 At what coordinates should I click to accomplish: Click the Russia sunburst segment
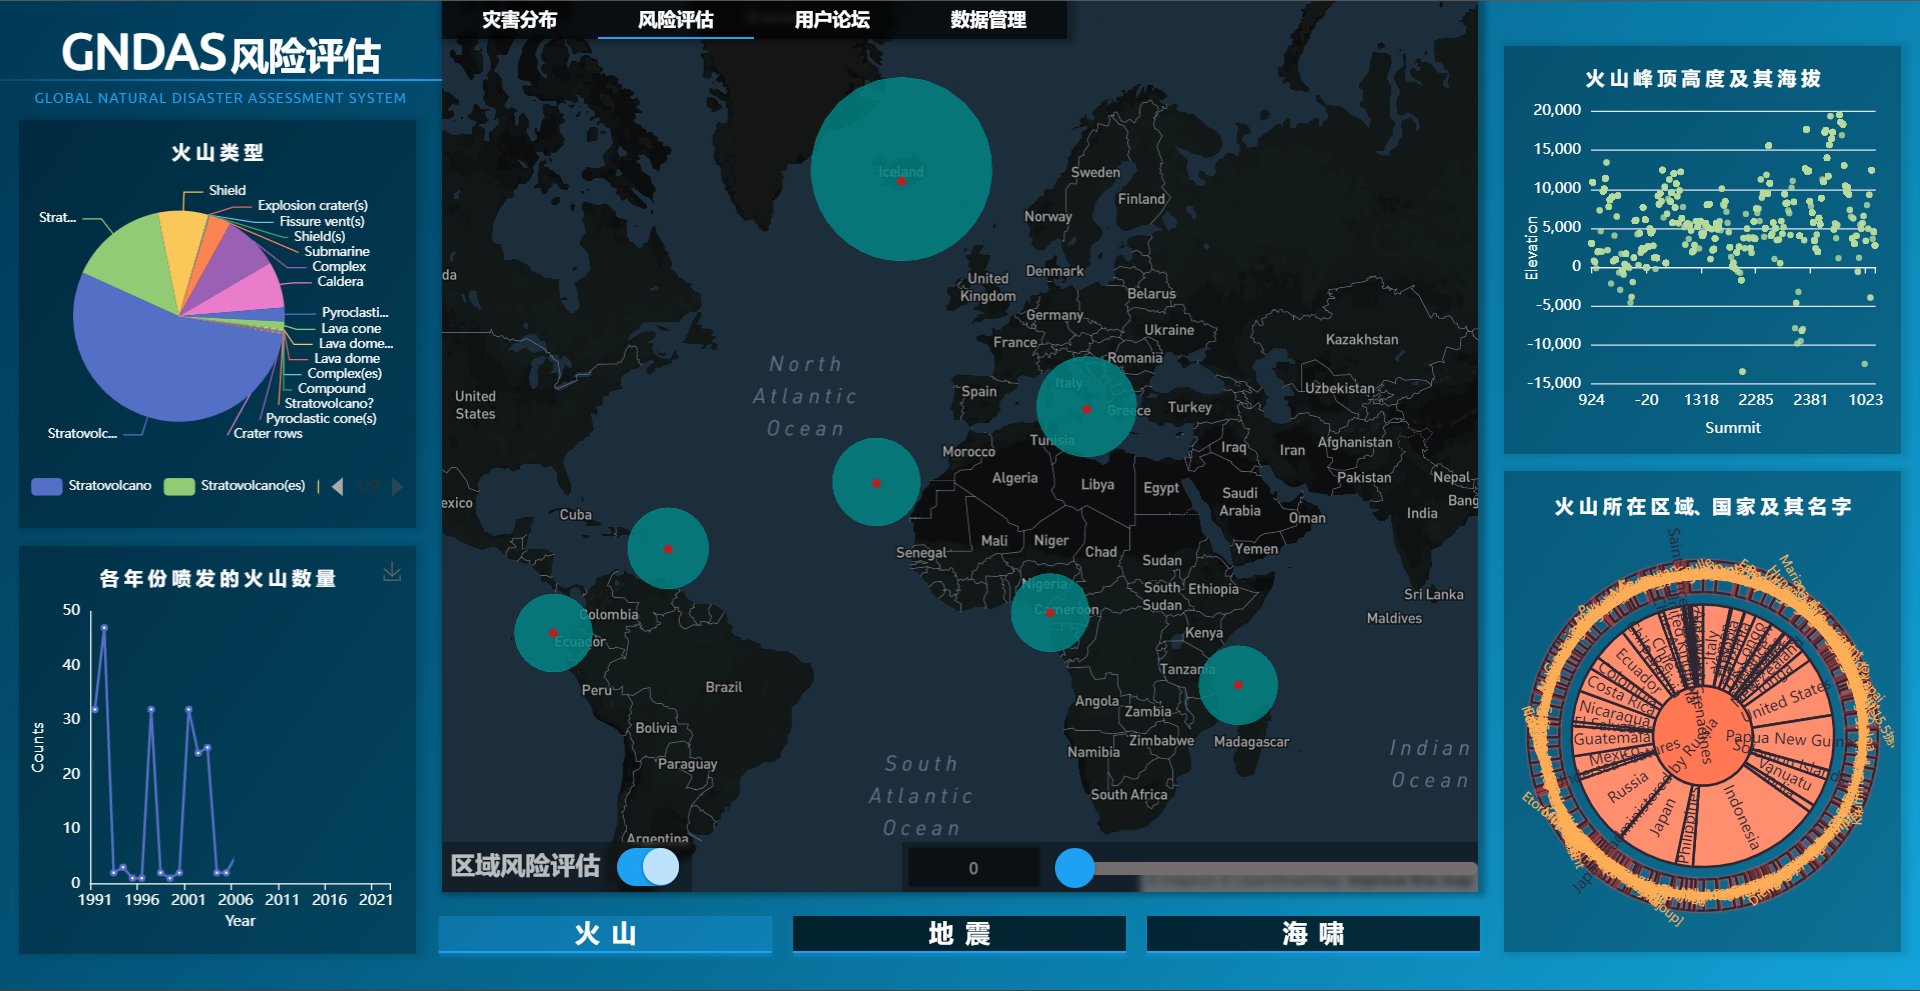pos(1627,788)
